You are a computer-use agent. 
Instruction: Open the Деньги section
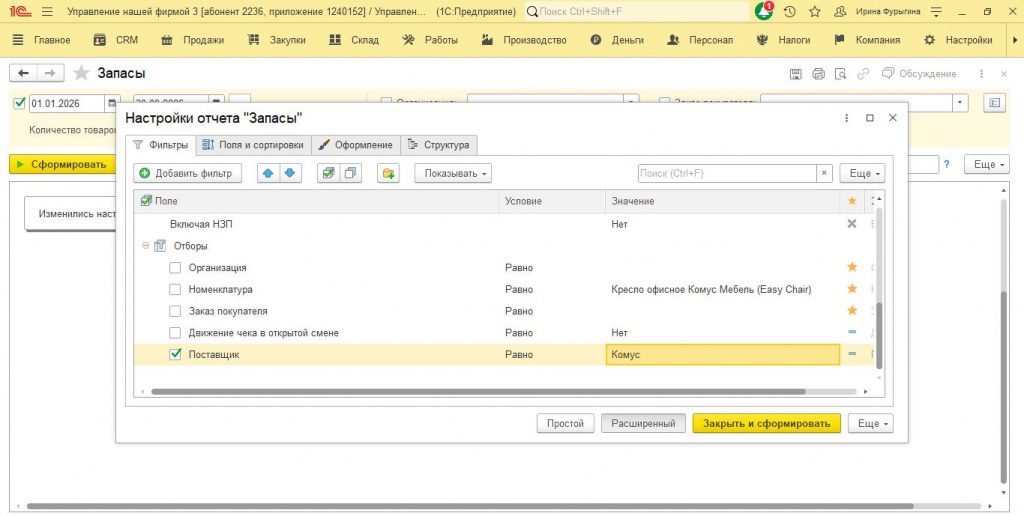(617, 40)
